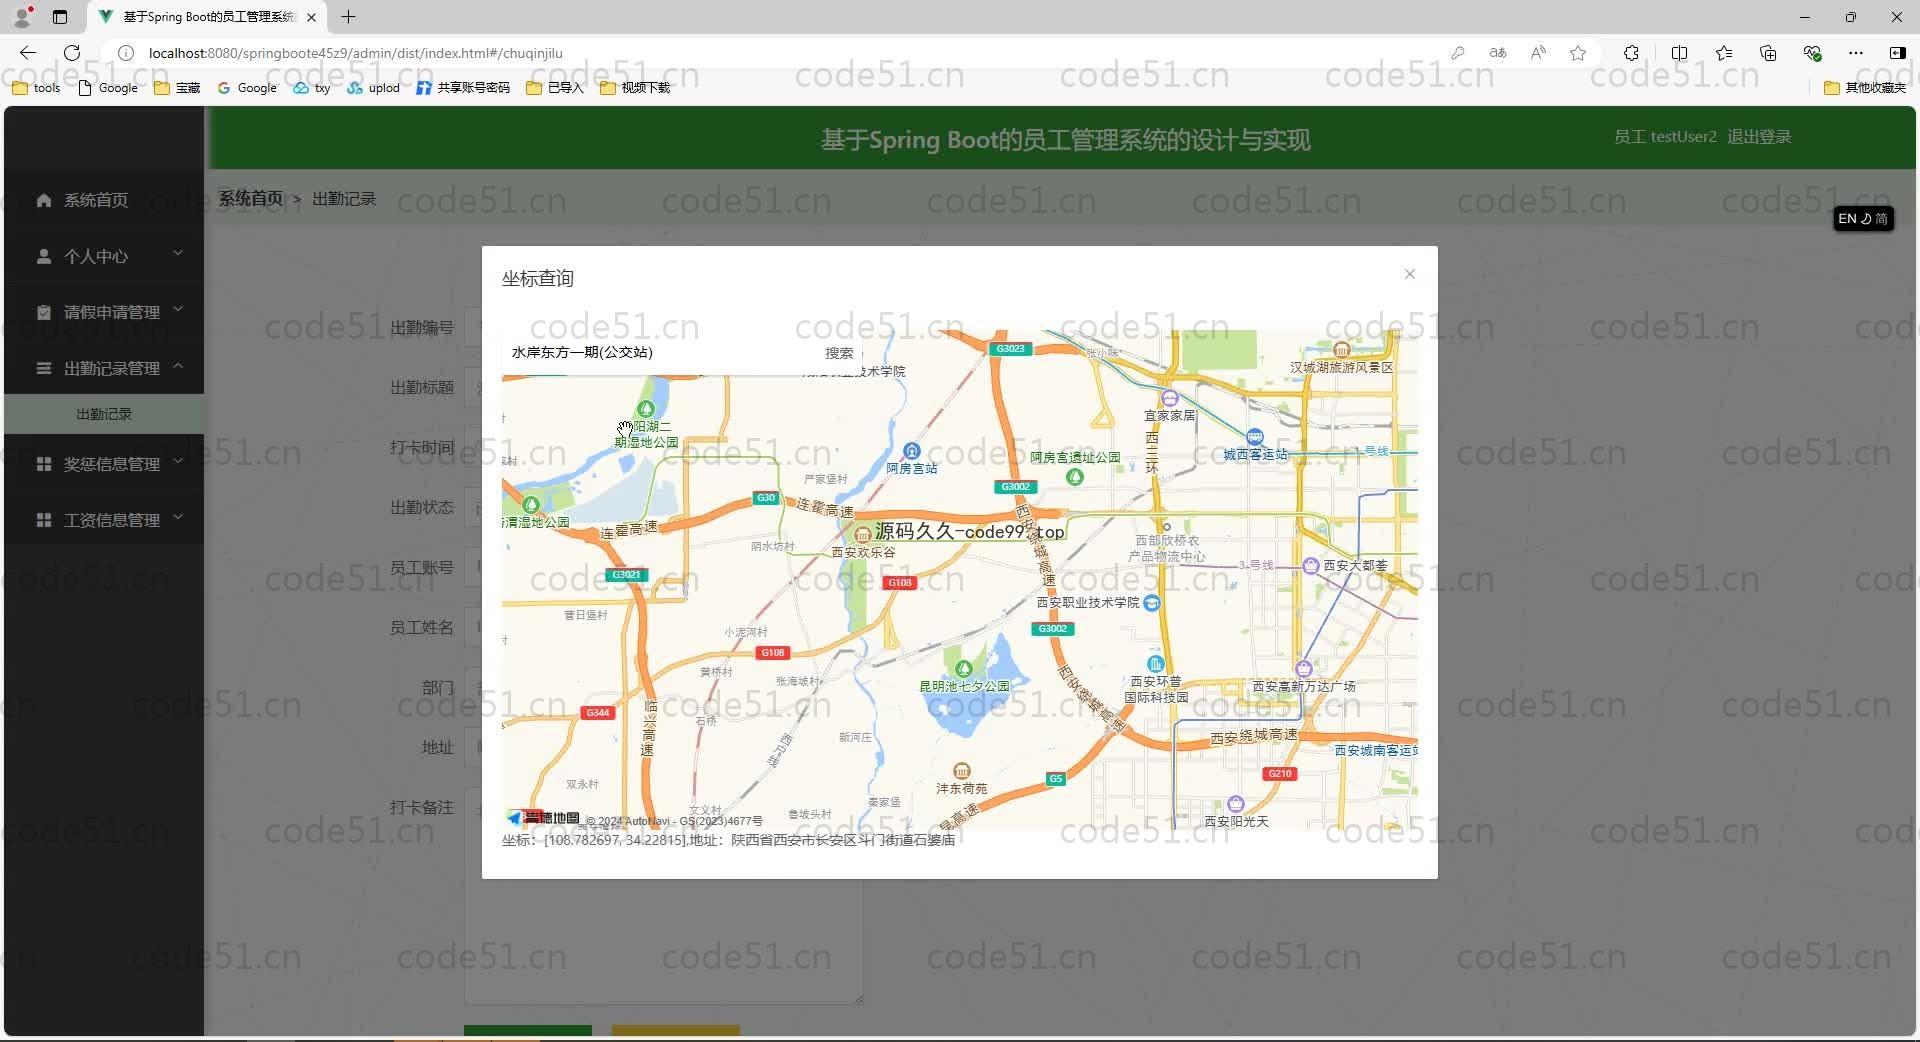1920x1042 pixels.
Task: Open 视频下载 bookmark folder
Action: tap(635, 88)
